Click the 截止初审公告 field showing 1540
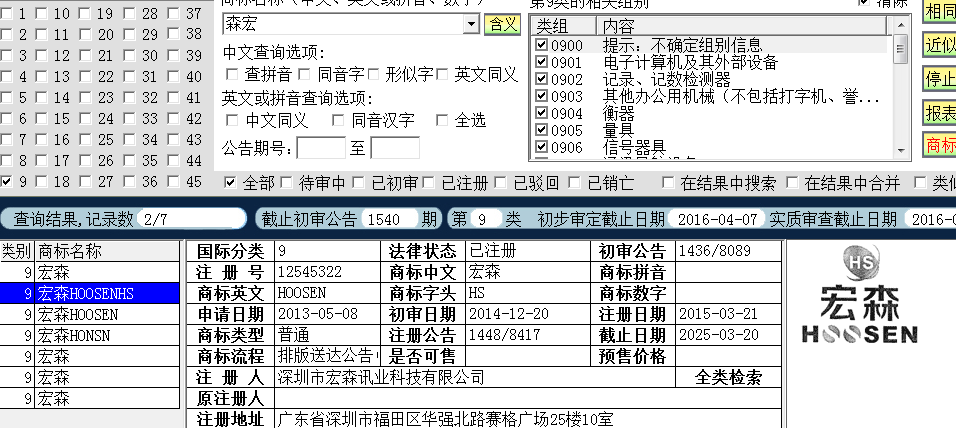Image resolution: width=956 pixels, height=428 pixels. pyautogui.click(x=390, y=219)
